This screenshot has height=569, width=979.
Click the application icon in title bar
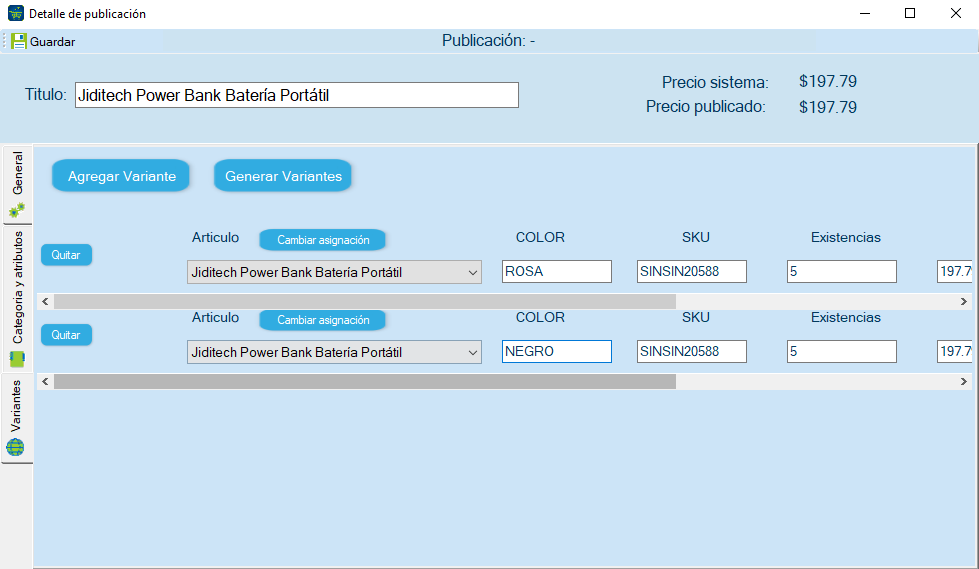coord(16,13)
